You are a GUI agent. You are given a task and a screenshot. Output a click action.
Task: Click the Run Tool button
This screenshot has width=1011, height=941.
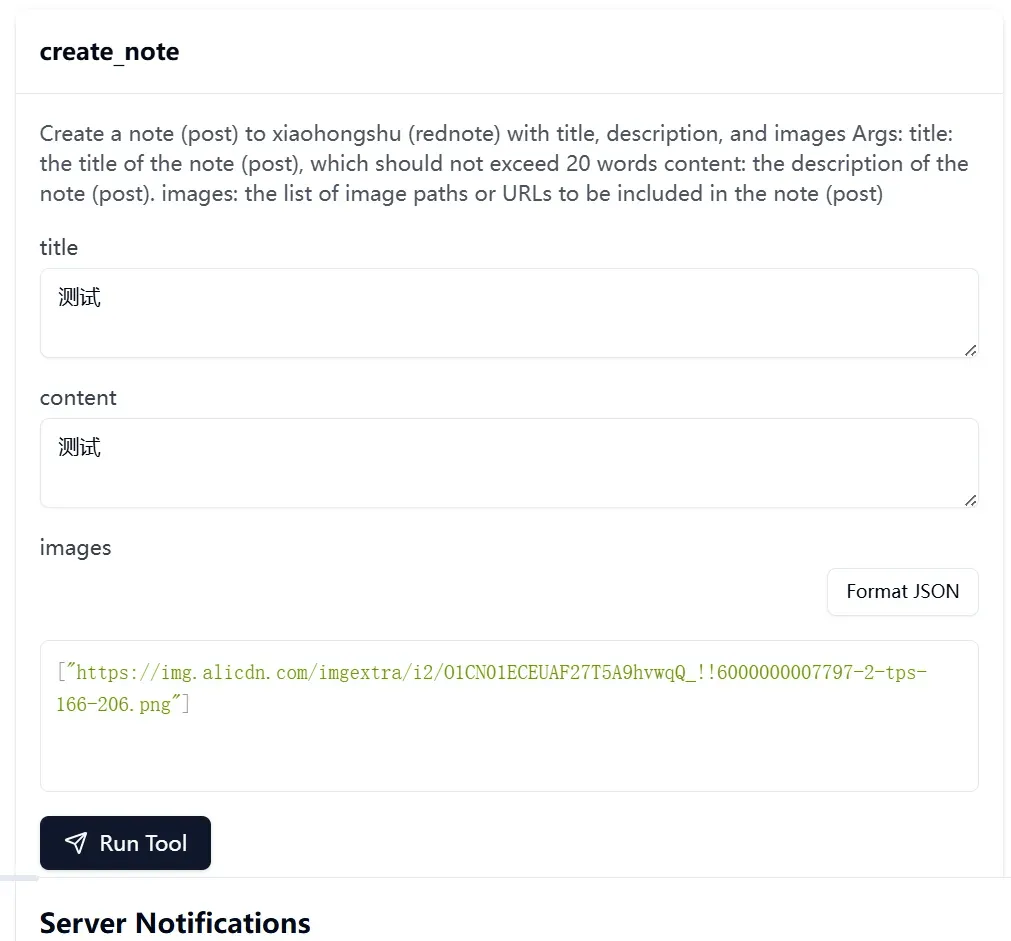click(125, 842)
